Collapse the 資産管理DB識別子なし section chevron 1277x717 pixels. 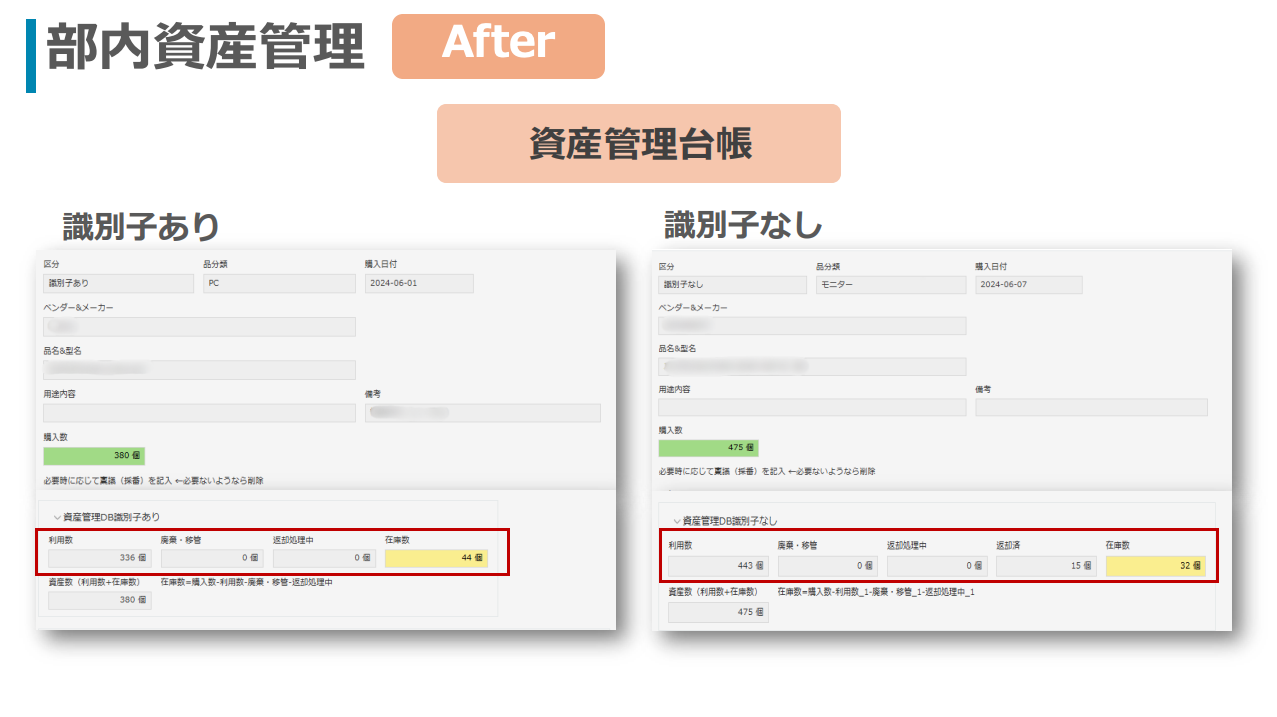[x=676, y=521]
